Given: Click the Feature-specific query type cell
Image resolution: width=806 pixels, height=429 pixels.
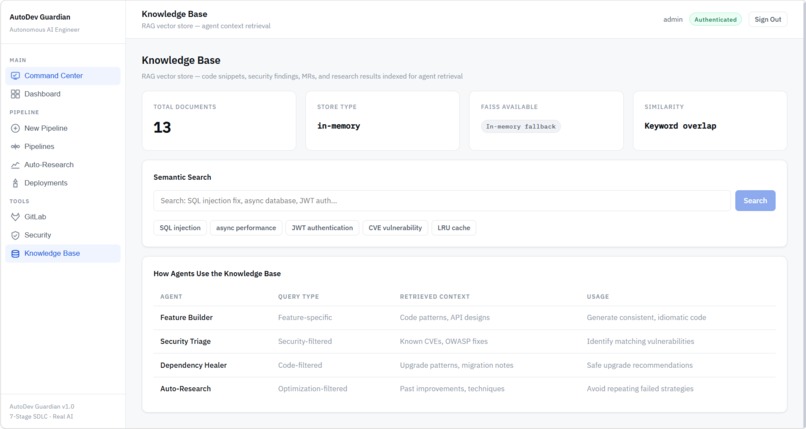Looking at the screenshot, I should [305, 318].
